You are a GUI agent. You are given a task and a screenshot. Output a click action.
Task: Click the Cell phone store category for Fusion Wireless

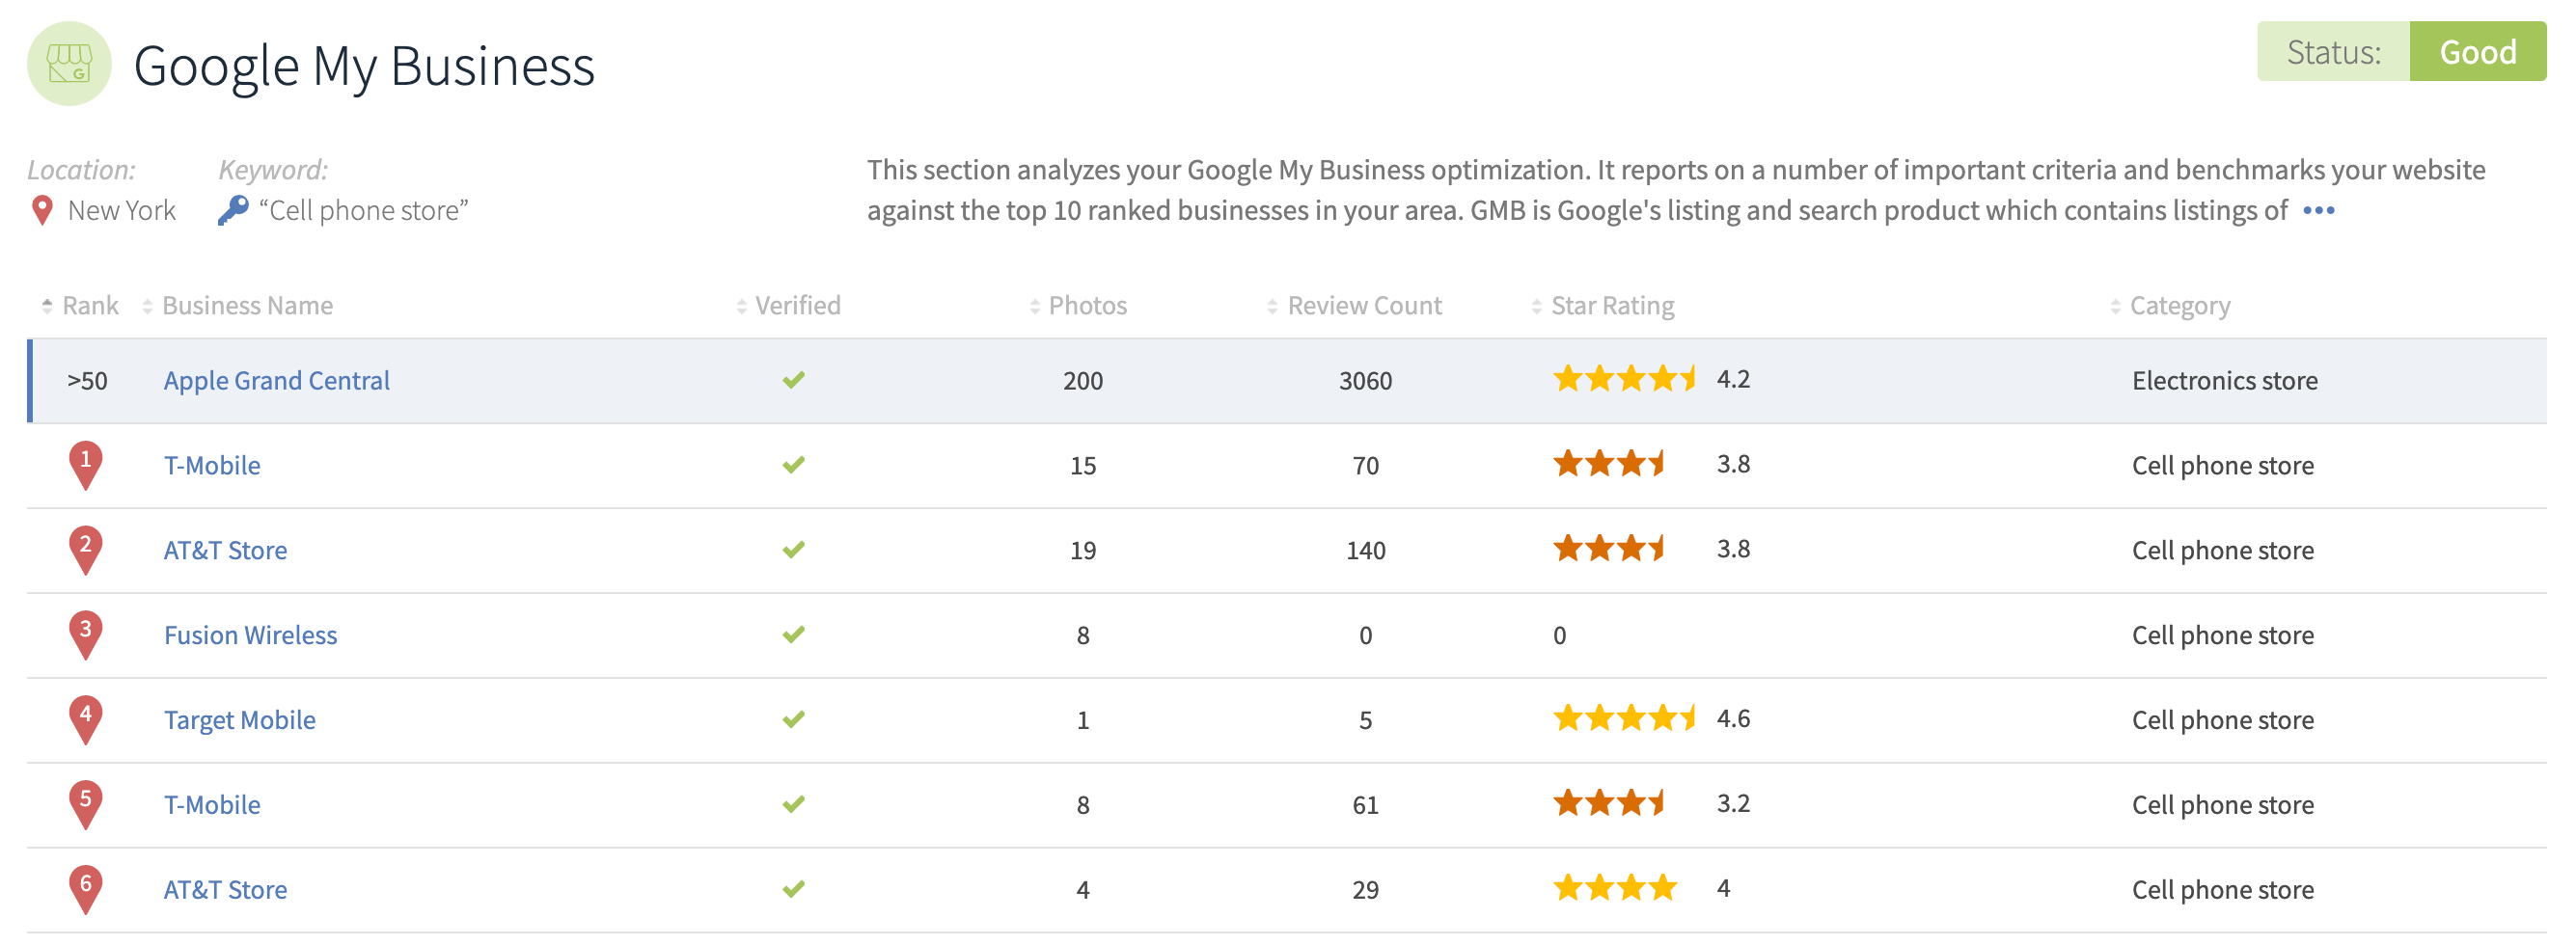coord(2222,636)
